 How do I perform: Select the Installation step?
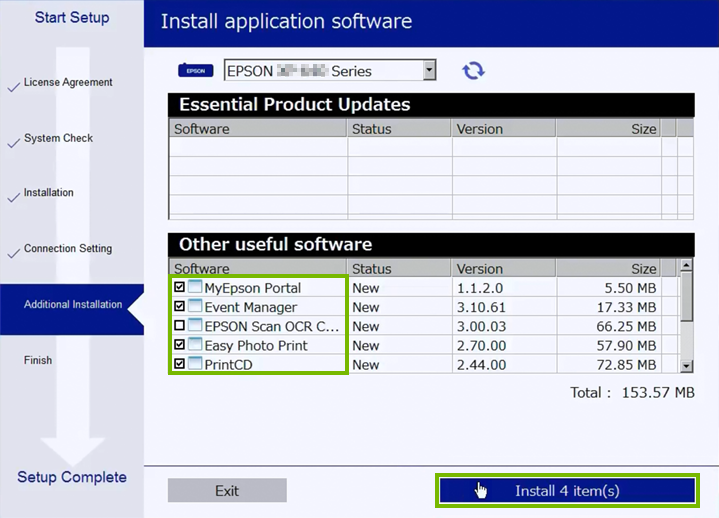[x=49, y=193]
